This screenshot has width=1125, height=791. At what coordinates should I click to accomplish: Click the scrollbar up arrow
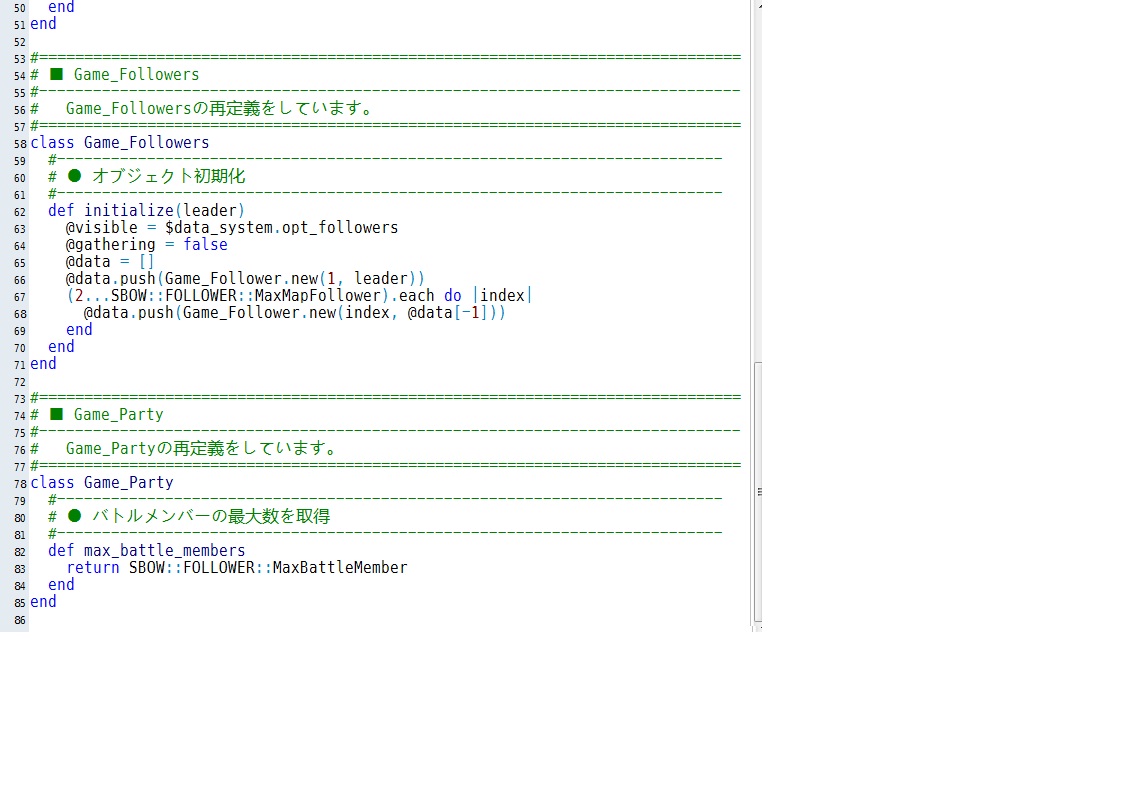758,4
